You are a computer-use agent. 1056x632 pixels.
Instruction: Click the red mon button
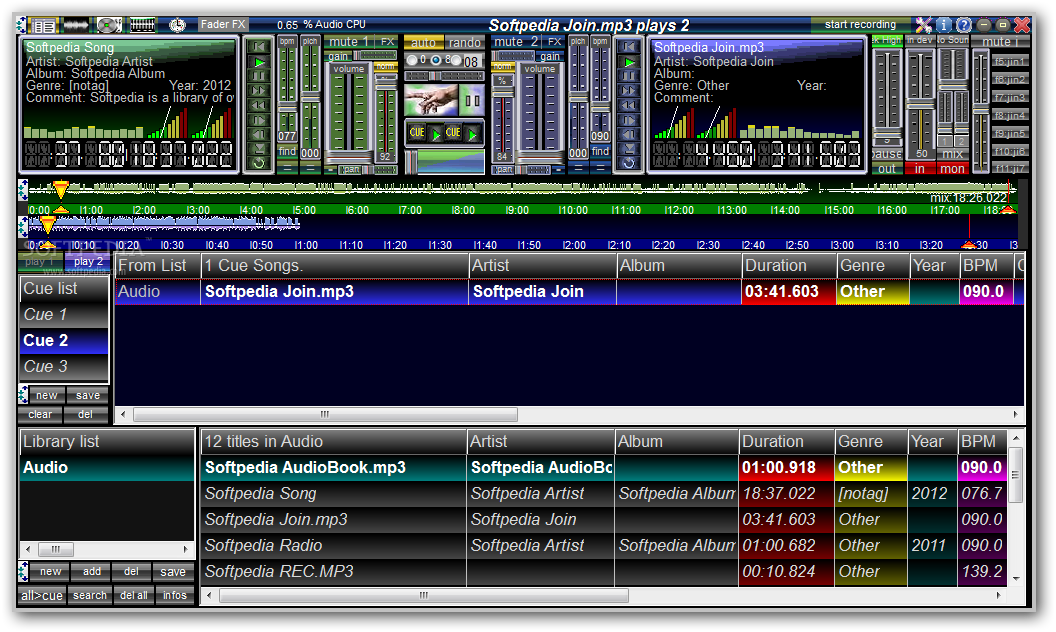click(x=952, y=169)
